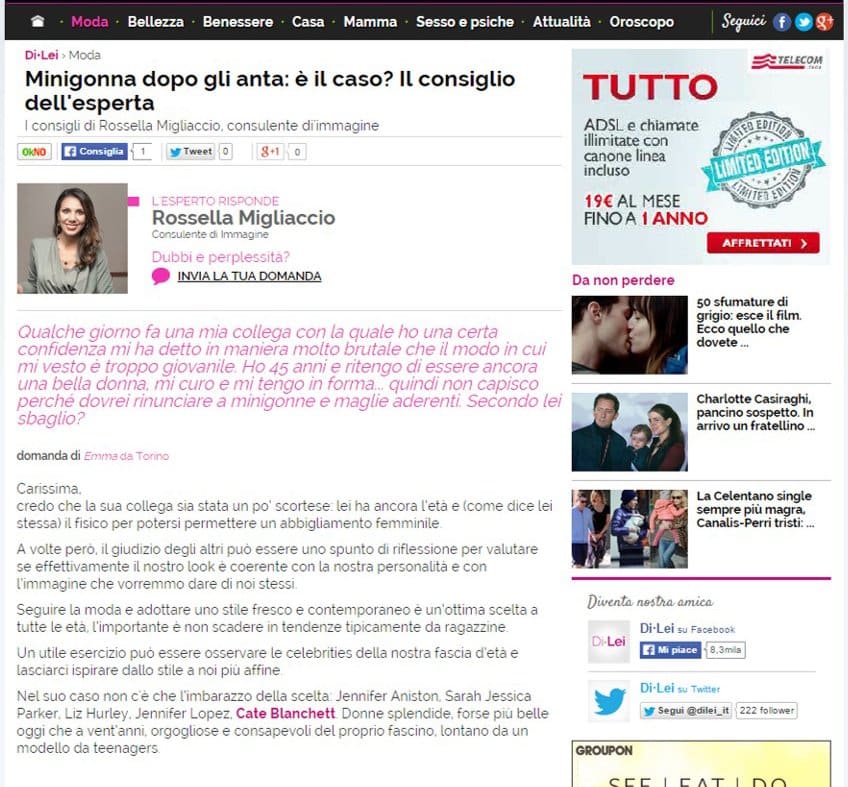Click the OKNO share button
Screen dimensions: 848x787
pyautogui.click(x=35, y=152)
